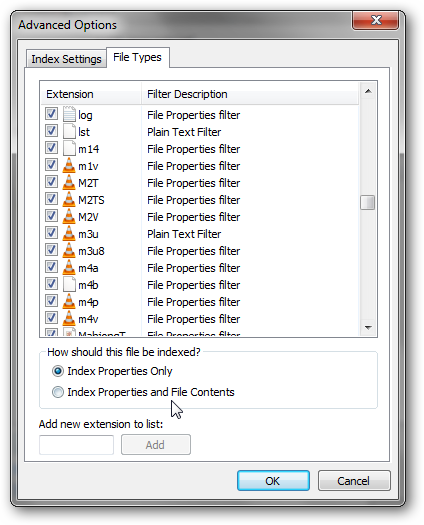This screenshot has height=525, width=424.
Task: Click the scrollbar up arrow
Action: pyautogui.click(x=368, y=91)
